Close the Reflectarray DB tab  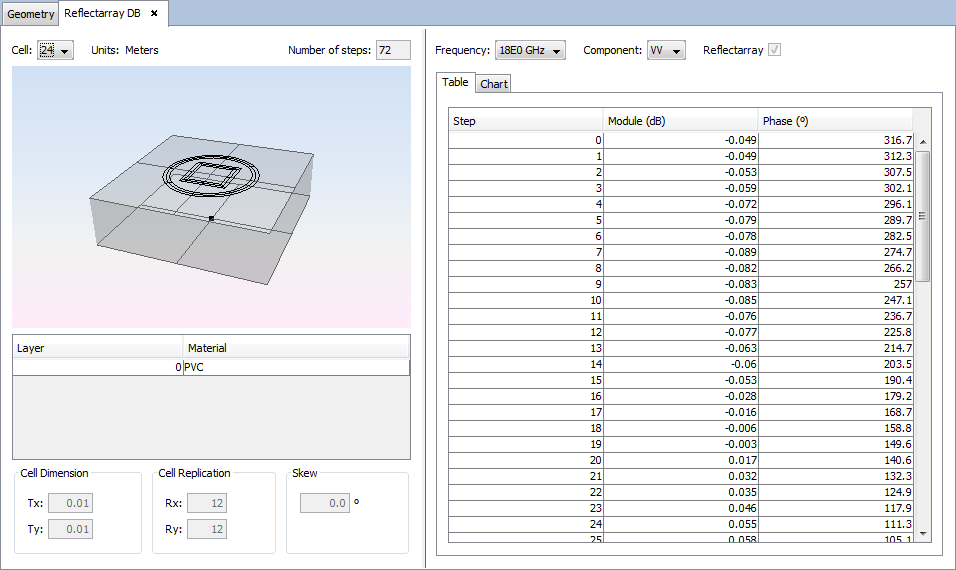coord(154,14)
